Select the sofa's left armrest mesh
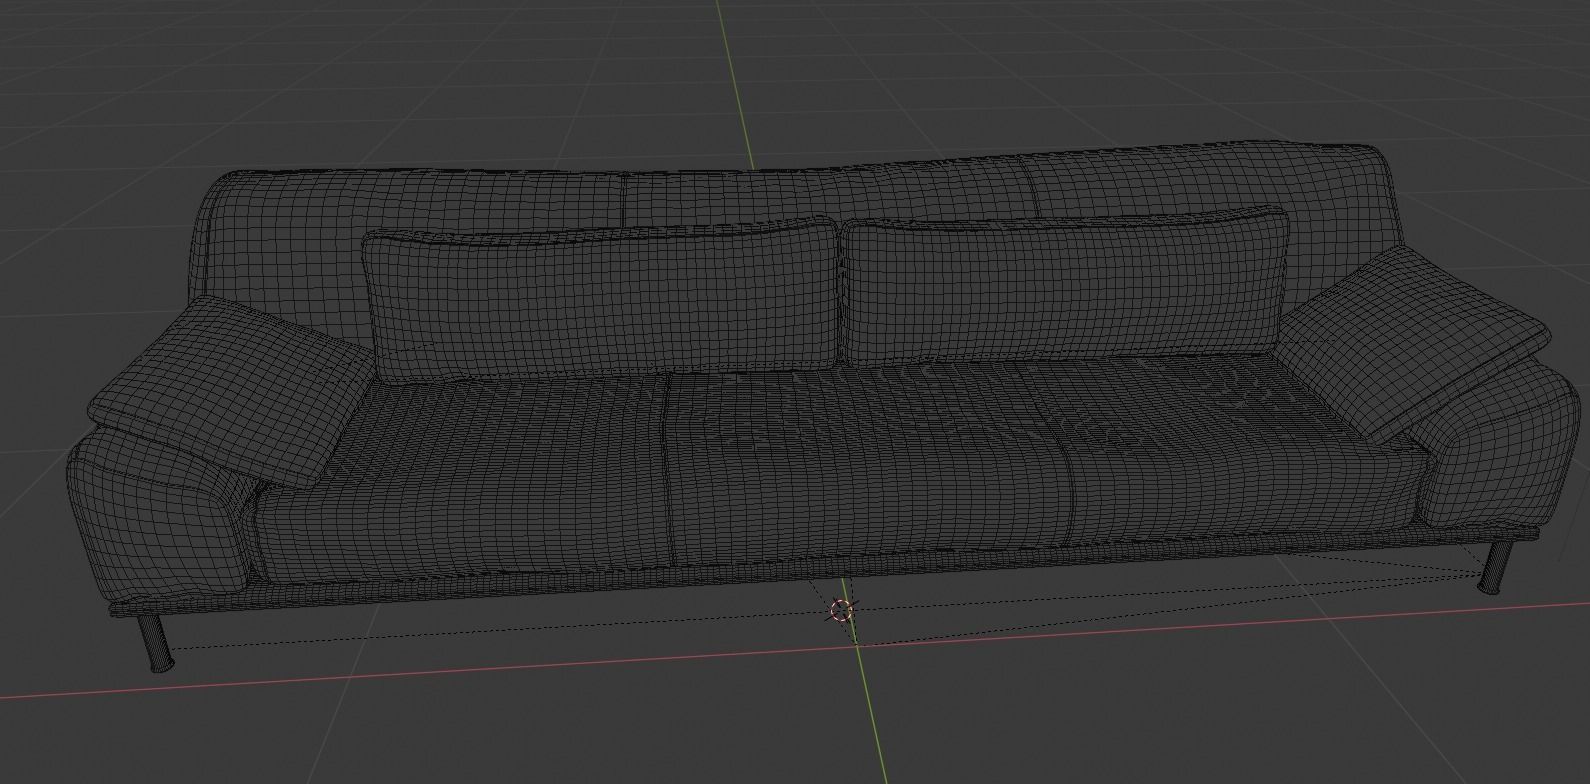This screenshot has width=1590, height=784. [157, 515]
